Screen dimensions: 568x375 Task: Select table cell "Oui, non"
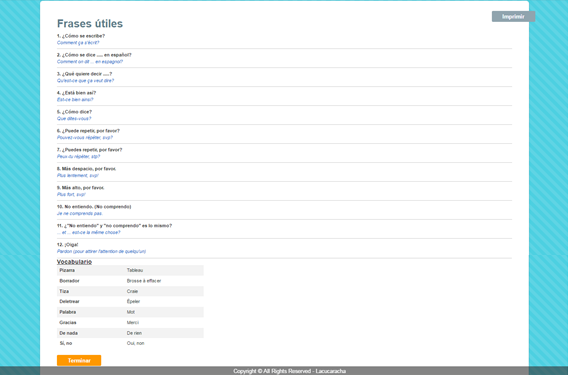click(164, 343)
